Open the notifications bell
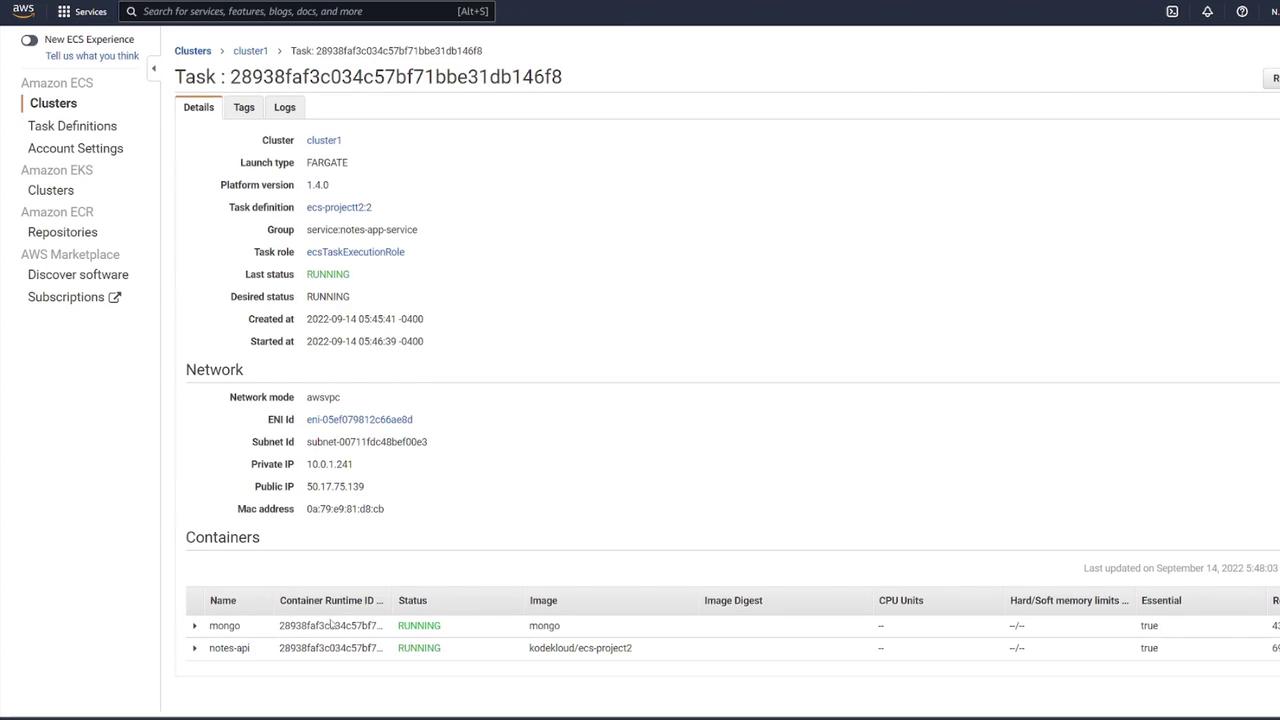Viewport: 1280px width, 720px height. click(1207, 12)
